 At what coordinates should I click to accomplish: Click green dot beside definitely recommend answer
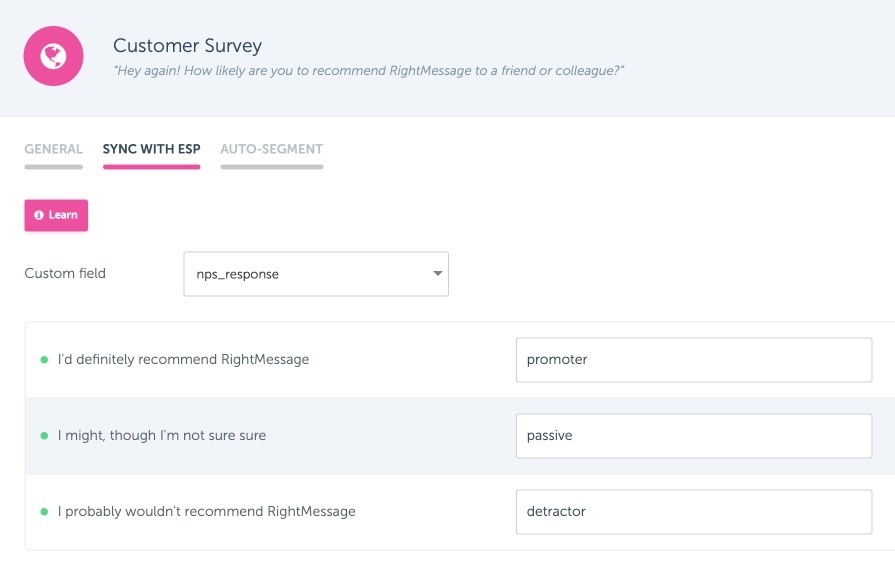point(44,360)
